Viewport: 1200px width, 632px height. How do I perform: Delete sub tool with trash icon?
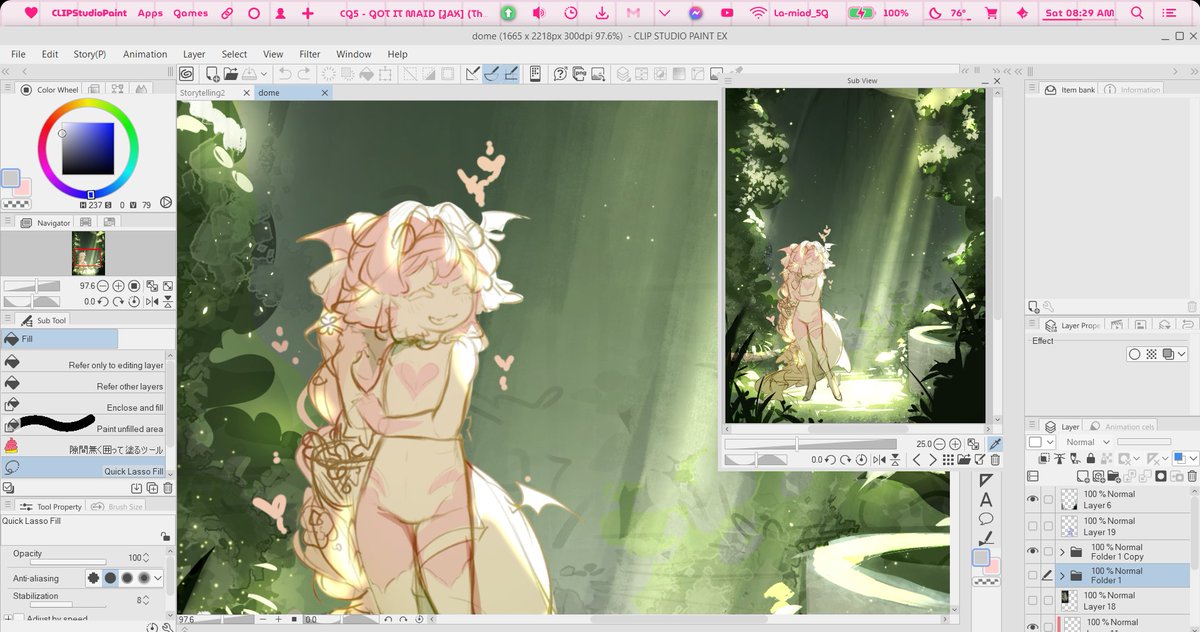click(x=168, y=488)
